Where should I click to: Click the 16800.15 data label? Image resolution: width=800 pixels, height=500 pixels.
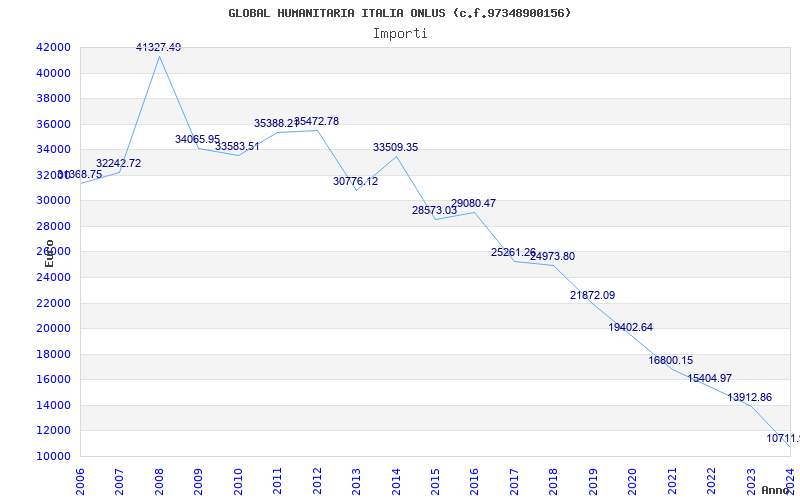click(x=671, y=360)
